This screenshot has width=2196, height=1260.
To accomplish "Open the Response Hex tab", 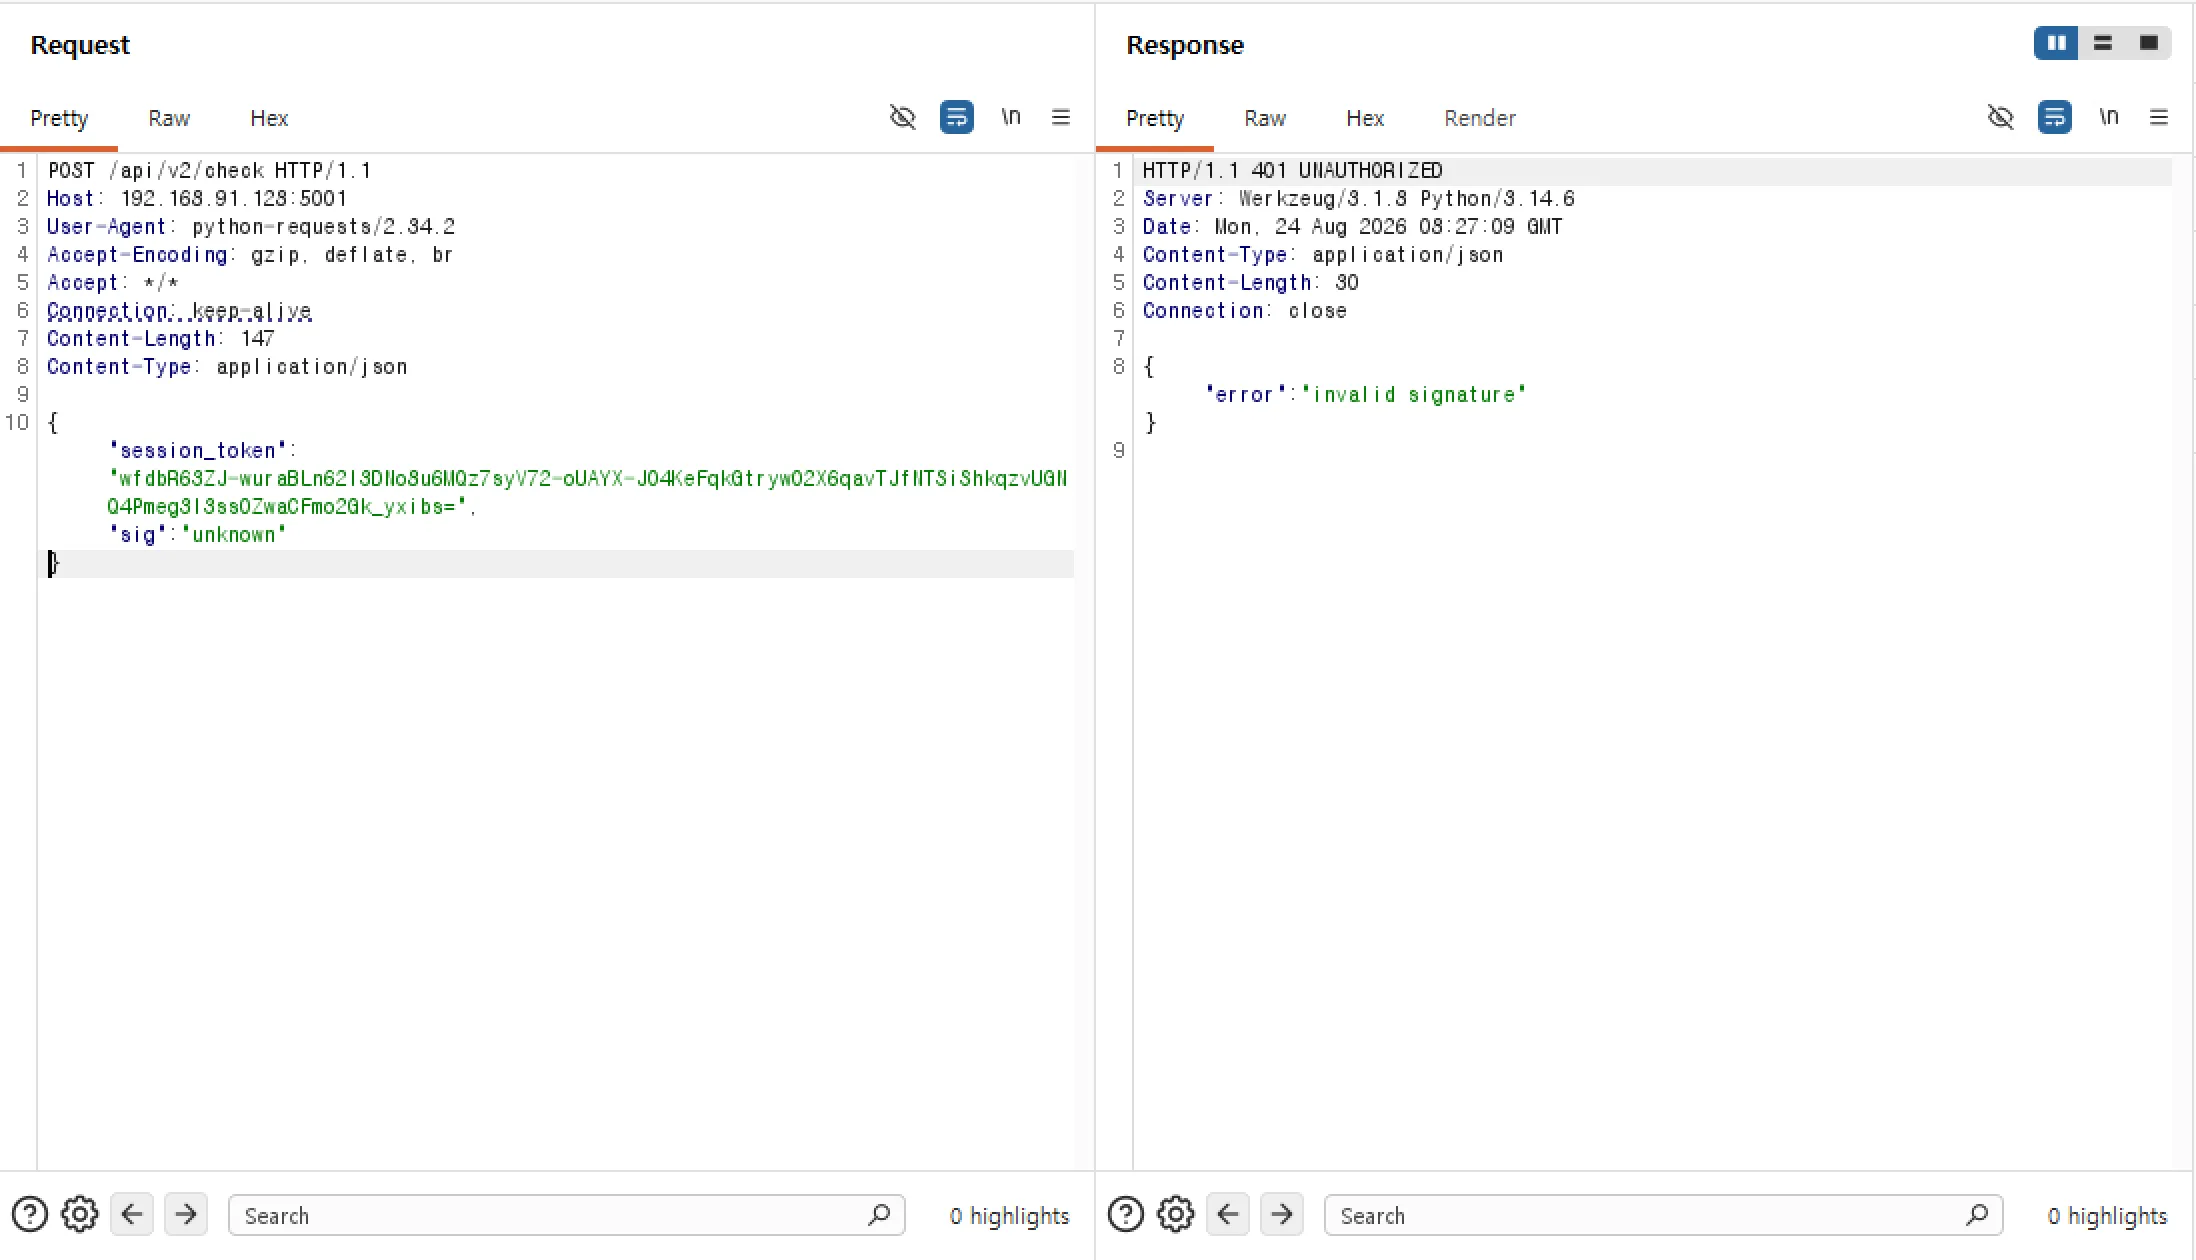I will click(1365, 118).
